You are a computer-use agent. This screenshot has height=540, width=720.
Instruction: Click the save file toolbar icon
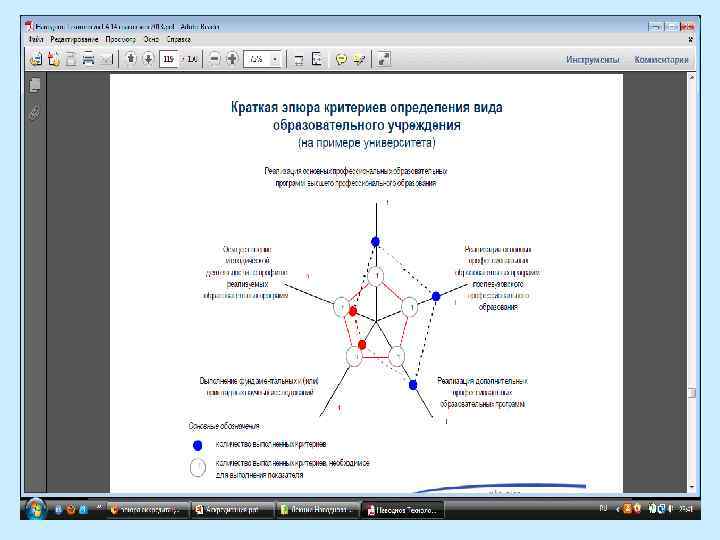click(x=71, y=59)
